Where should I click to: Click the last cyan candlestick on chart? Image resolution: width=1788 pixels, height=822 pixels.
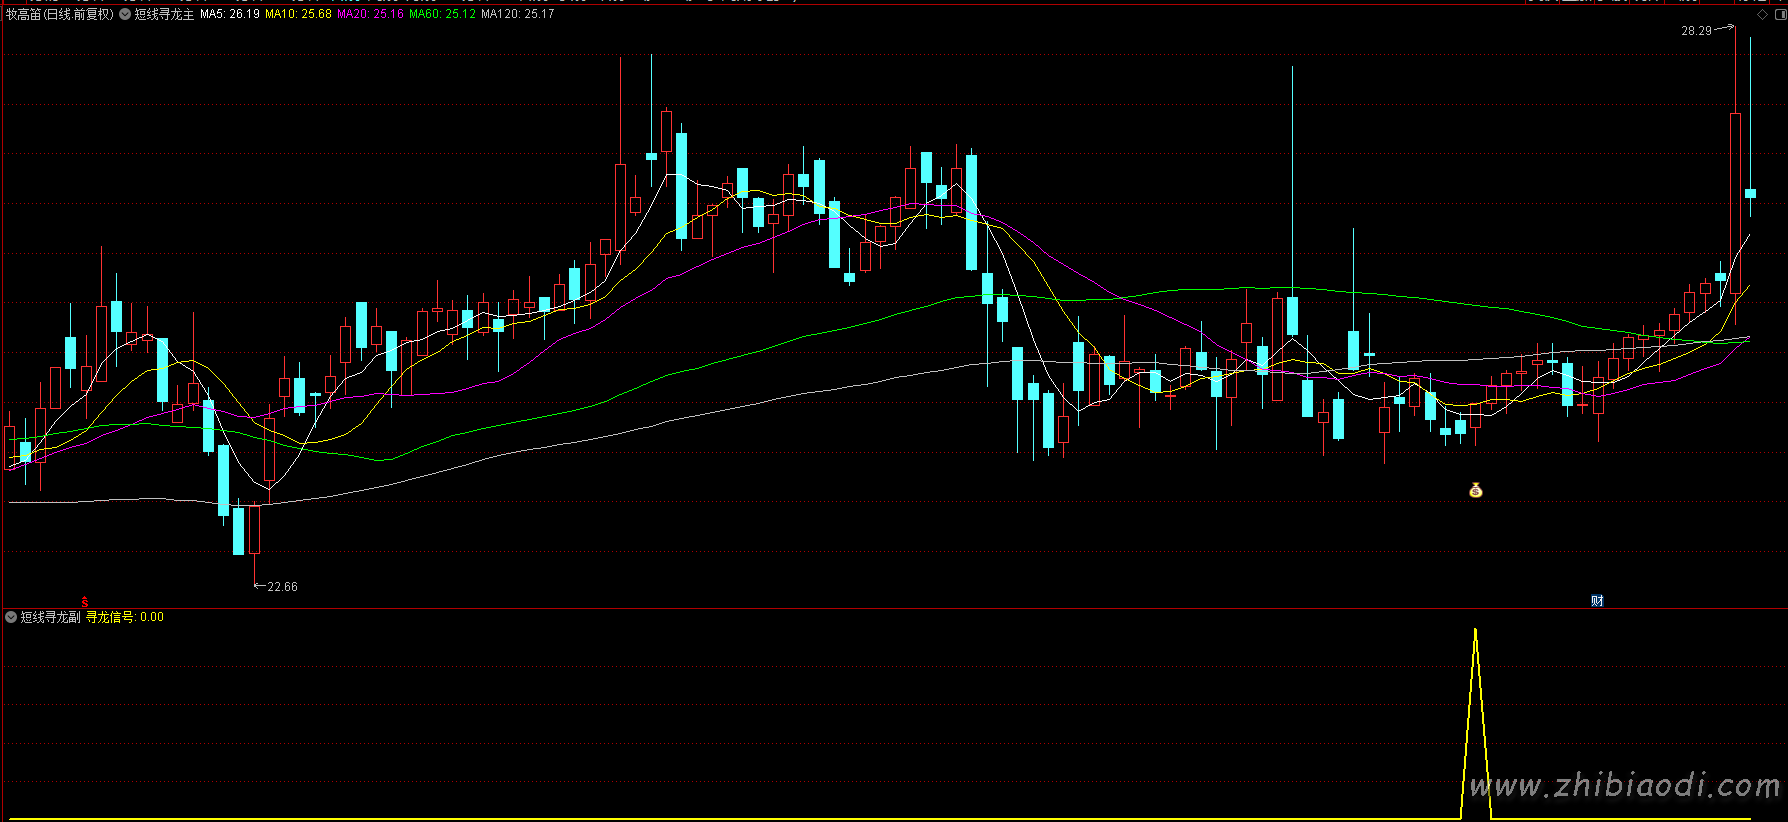(x=1750, y=193)
